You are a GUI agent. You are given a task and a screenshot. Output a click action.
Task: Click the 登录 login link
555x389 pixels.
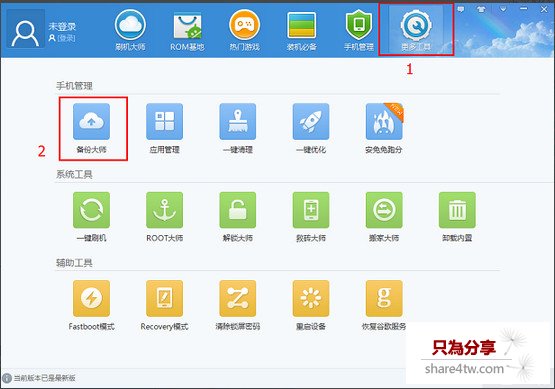(x=67, y=38)
